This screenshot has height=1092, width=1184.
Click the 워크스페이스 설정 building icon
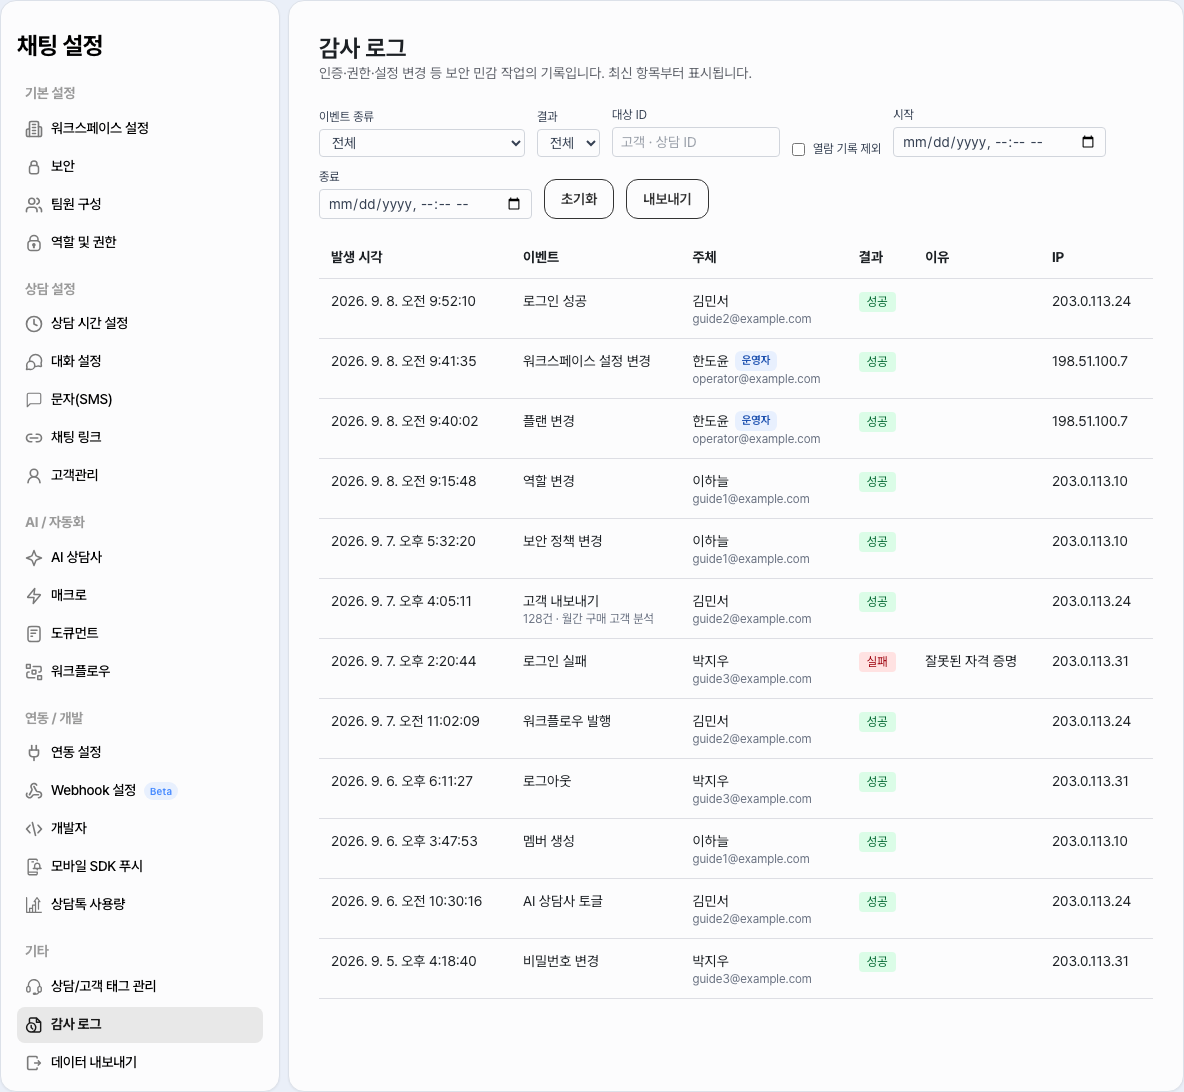pyautogui.click(x=34, y=129)
